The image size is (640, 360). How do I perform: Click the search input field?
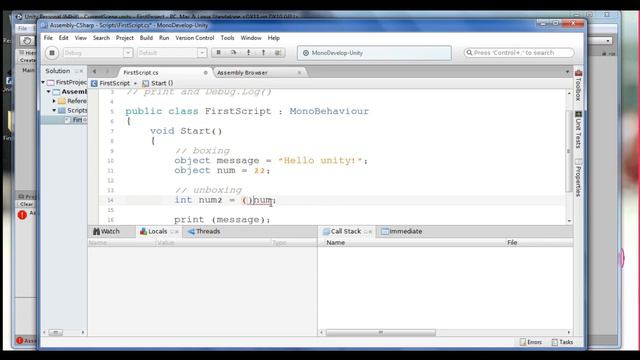pos(519,53)
